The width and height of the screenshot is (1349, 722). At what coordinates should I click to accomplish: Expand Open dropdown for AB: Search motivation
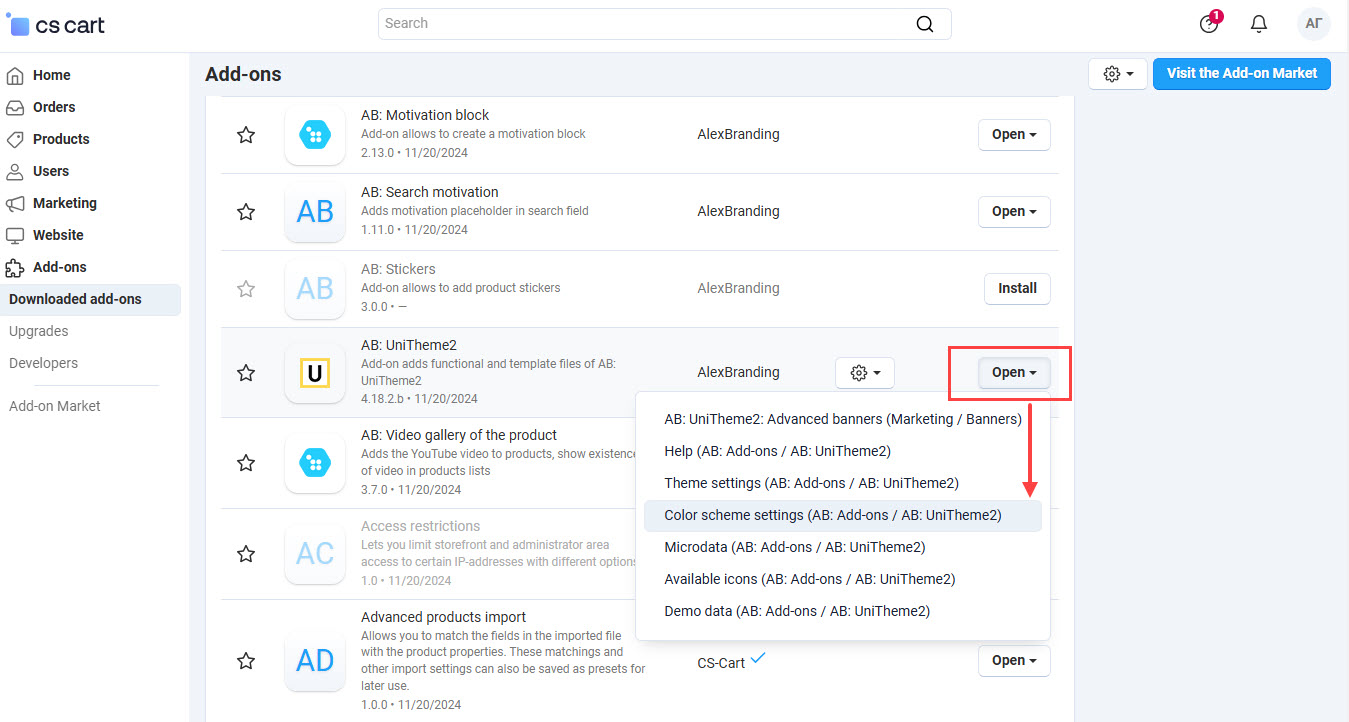click(1014, 211)
